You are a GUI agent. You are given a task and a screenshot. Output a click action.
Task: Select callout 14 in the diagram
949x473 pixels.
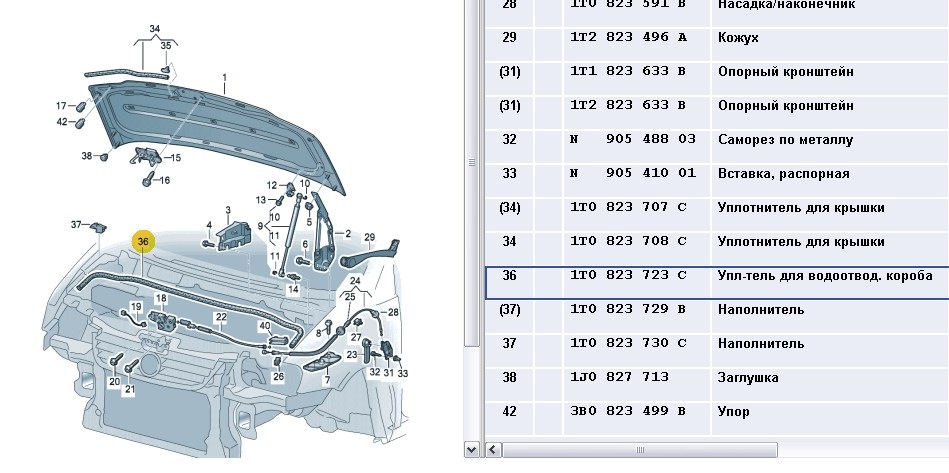pyautogui.click(x=293, y=290)
